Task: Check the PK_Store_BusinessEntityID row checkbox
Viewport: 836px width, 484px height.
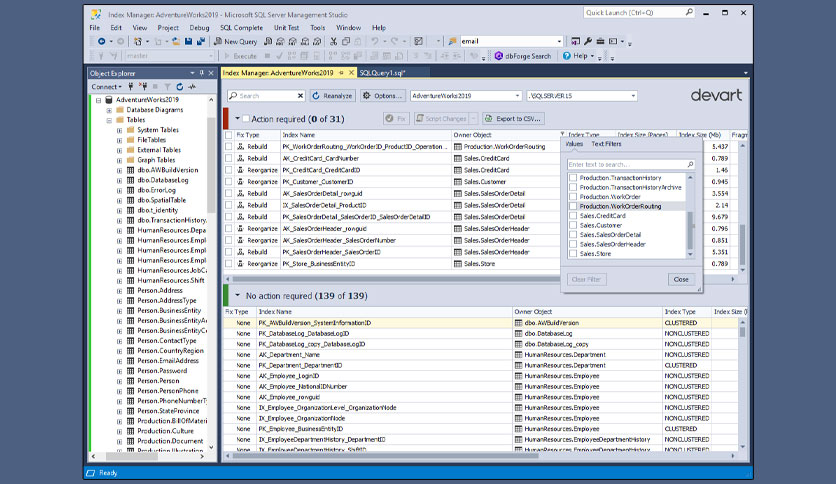Action: (229, 264)
